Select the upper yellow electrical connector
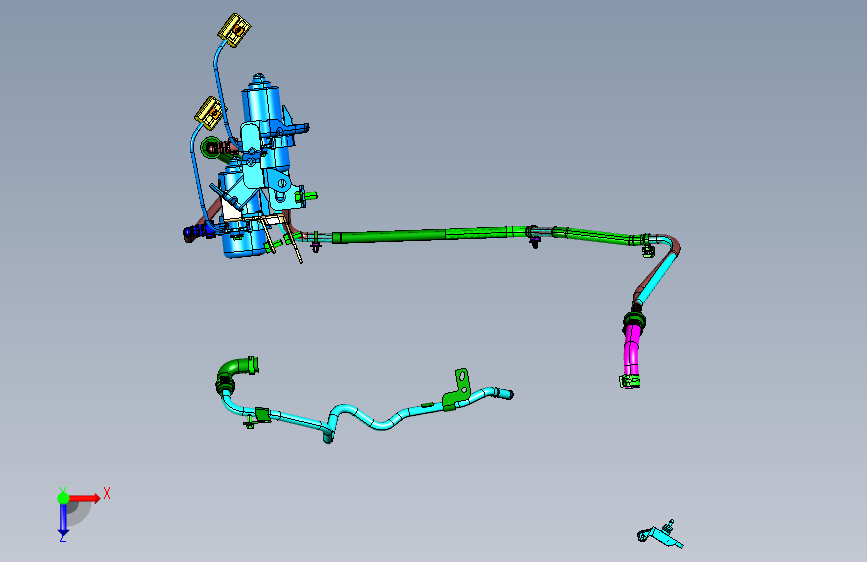Viewport: 867px width, 562px height. click(x=234, y=30)
